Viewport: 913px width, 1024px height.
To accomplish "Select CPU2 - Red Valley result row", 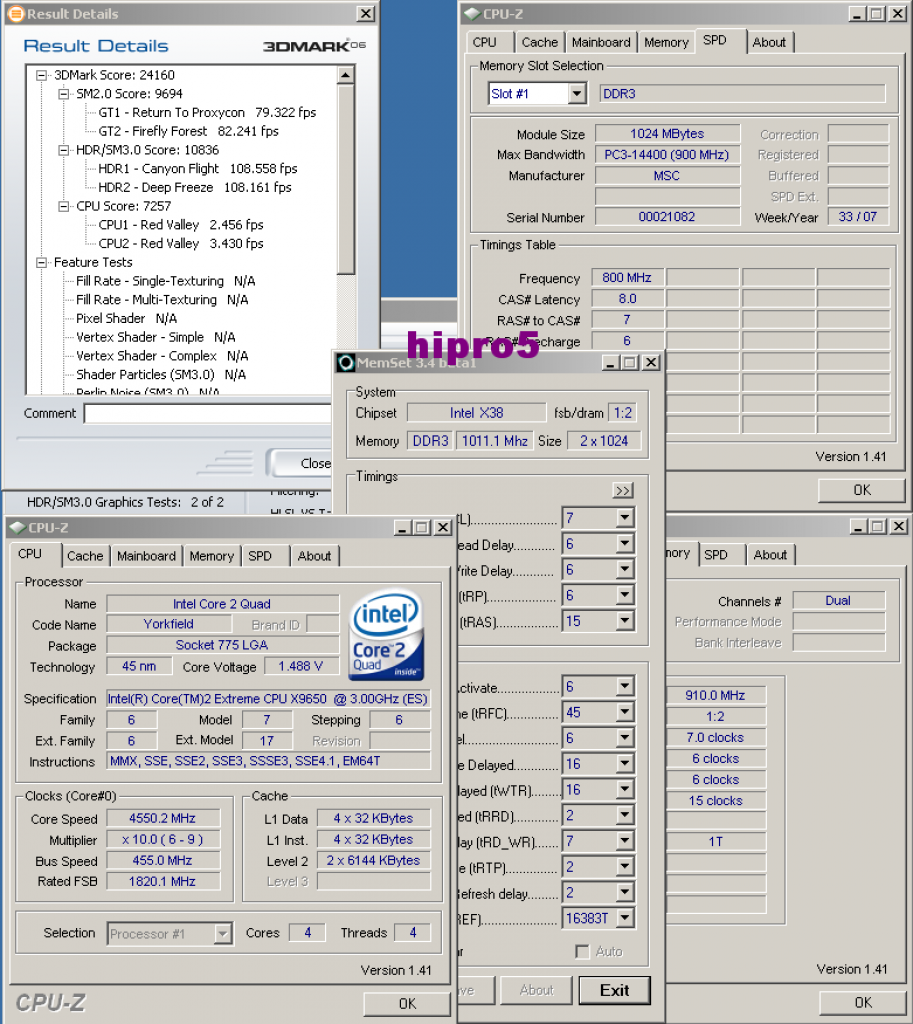I will tap(181, 244).
